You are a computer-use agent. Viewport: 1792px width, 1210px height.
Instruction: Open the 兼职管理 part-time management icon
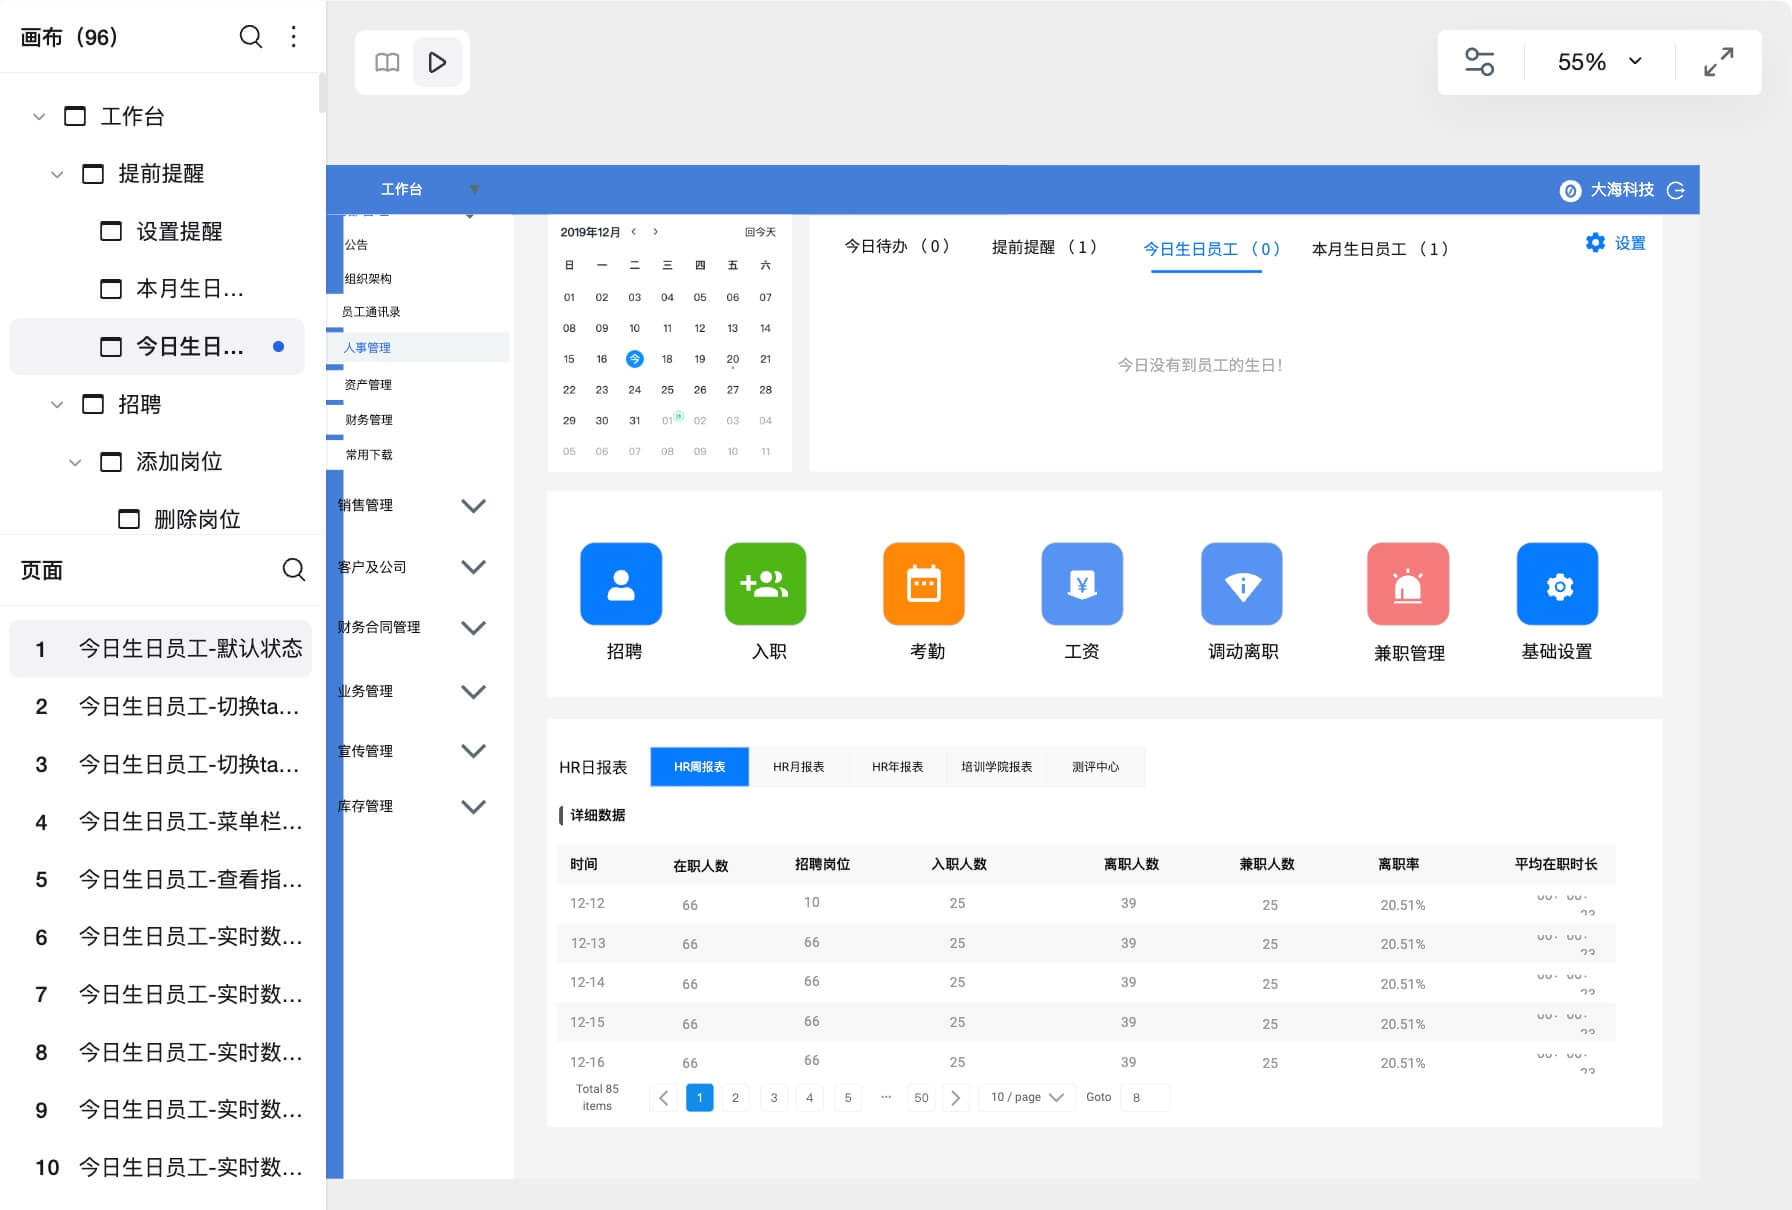point(1408,584)
